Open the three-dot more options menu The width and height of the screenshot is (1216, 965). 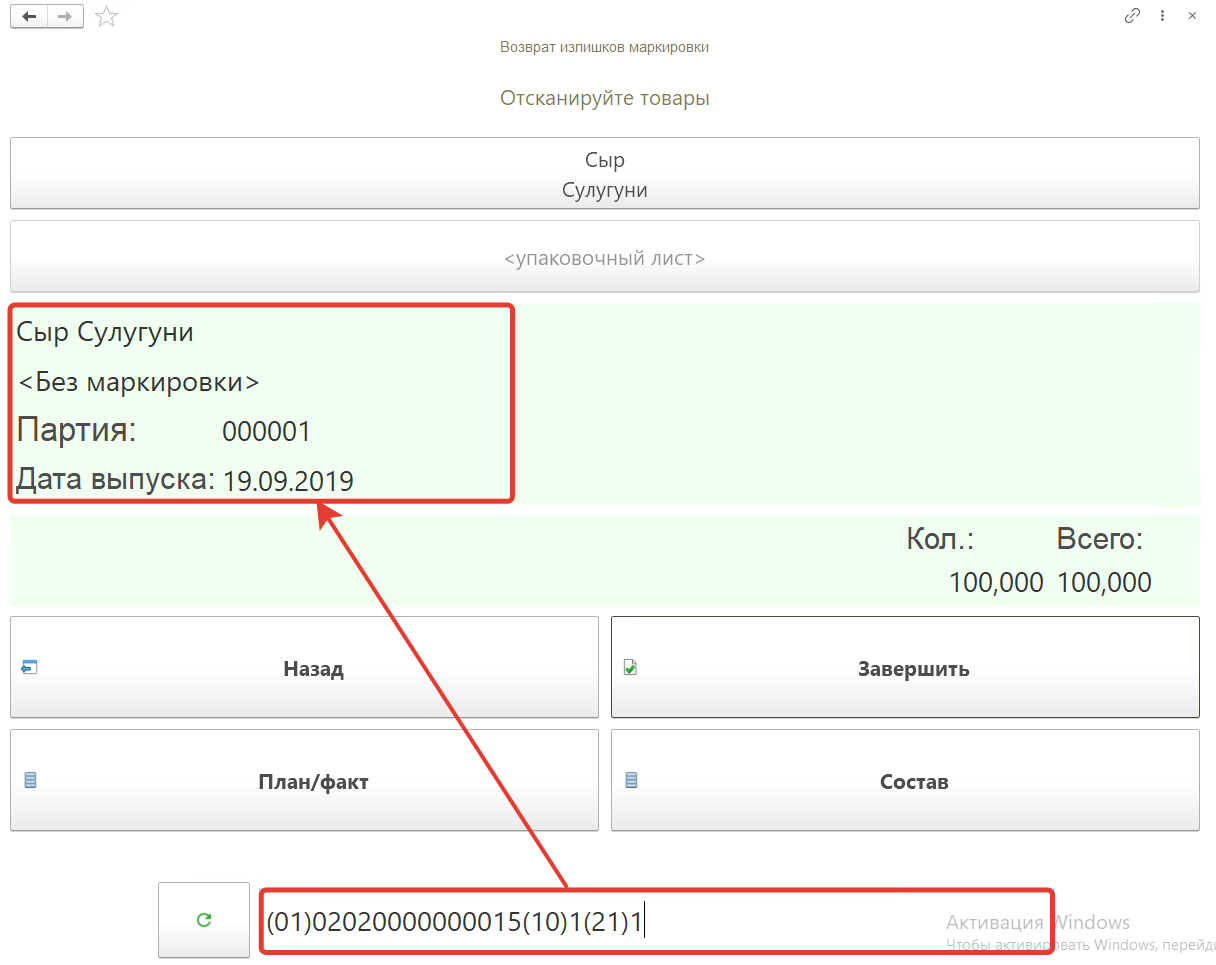coord(1162,16)
